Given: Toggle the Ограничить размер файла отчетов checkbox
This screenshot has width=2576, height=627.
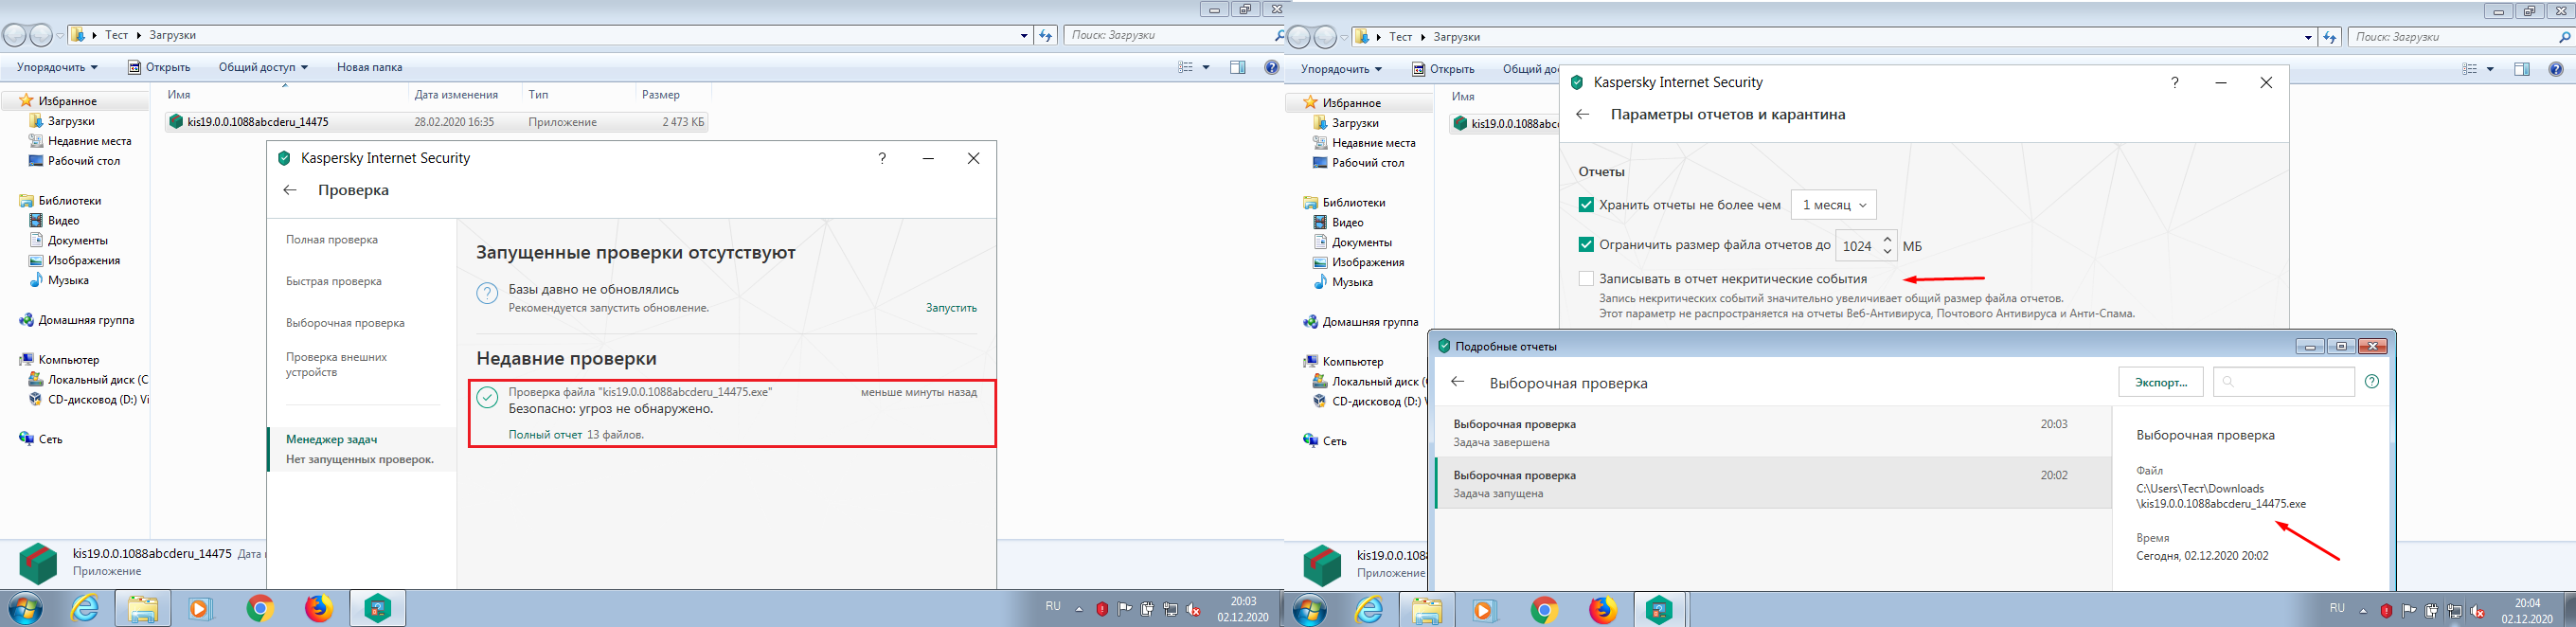Looking at the screenshot, I should click(x=1586, y=245).
